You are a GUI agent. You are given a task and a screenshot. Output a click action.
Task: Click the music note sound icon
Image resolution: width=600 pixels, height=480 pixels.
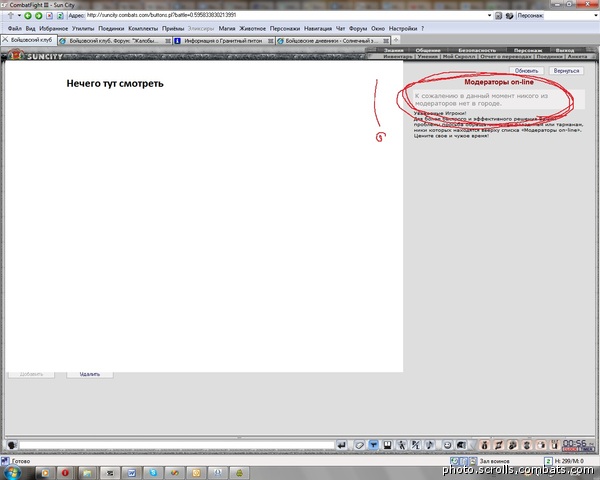click(x=430, y=445)
